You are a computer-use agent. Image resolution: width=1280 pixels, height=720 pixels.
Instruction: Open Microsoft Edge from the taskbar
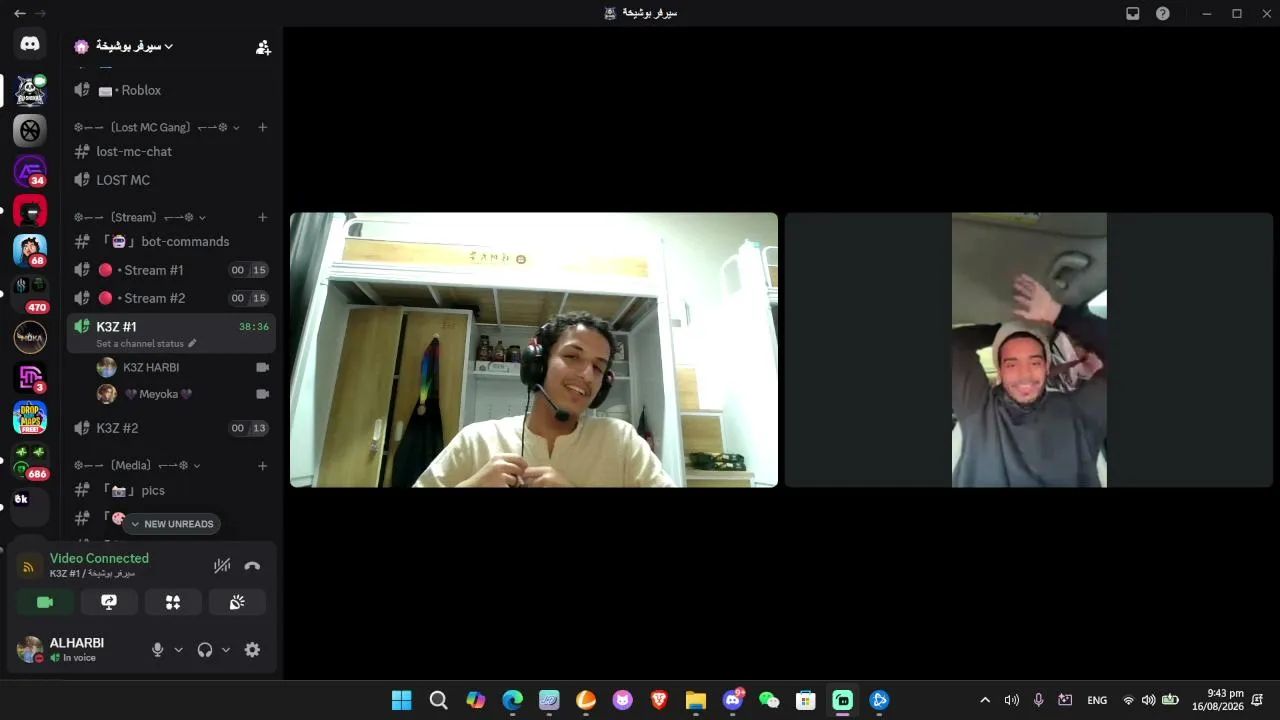coord(512,700)
